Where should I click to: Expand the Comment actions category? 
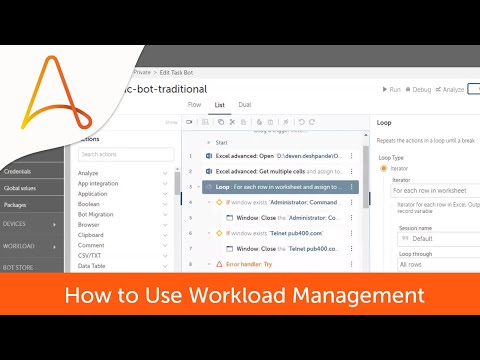coord(165,245)
